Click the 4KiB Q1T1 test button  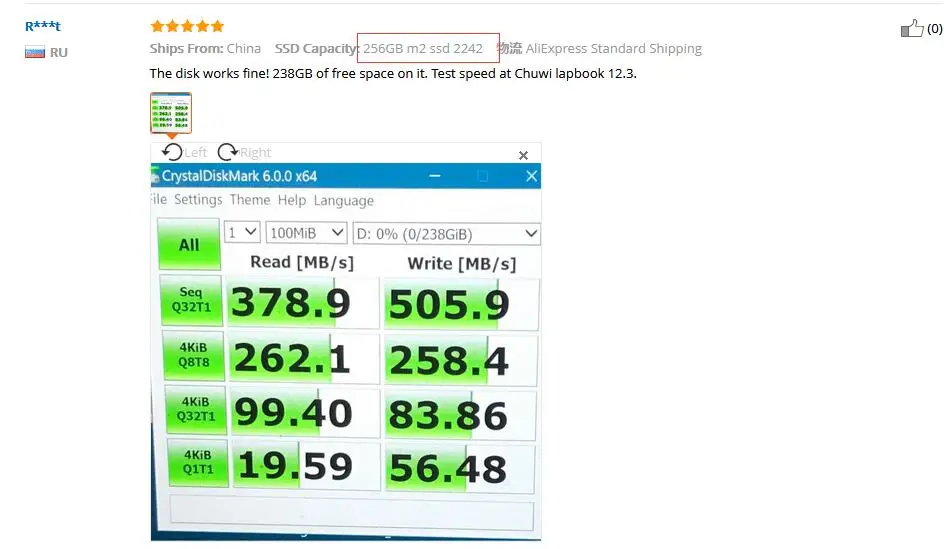pyautogui.click(x=198, y=462)
